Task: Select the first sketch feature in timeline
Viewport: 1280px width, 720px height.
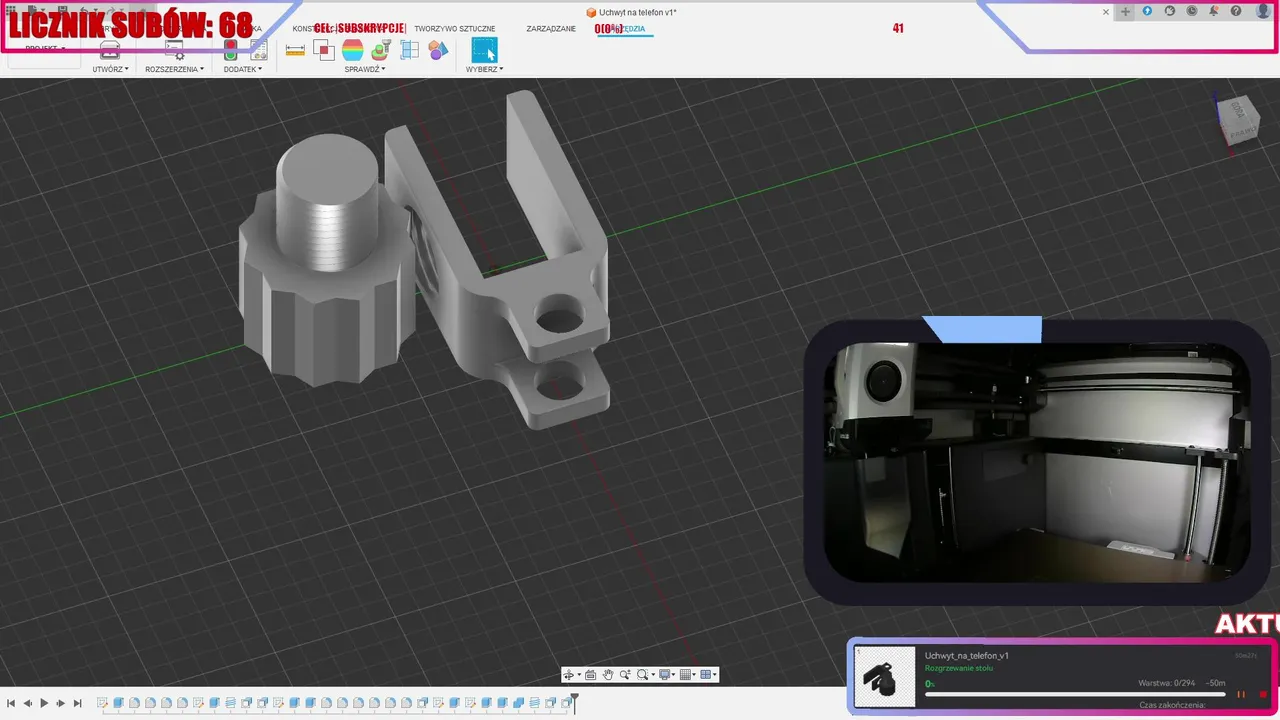Action: click(x=103, y=703)
